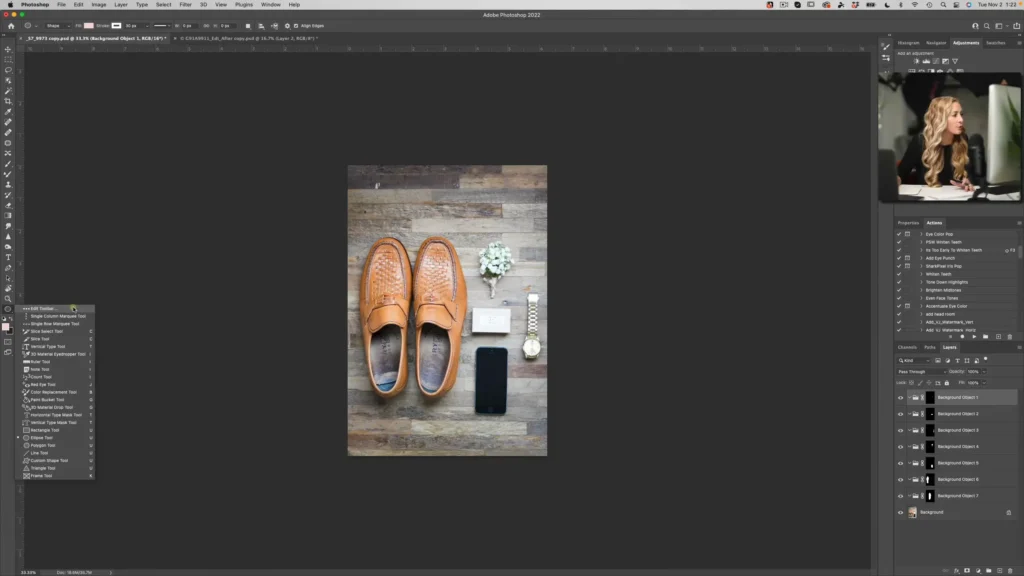This screenshot has height=576, width=1024.
Task: Hide the Background layer eye icon
Action: point(901,513)
